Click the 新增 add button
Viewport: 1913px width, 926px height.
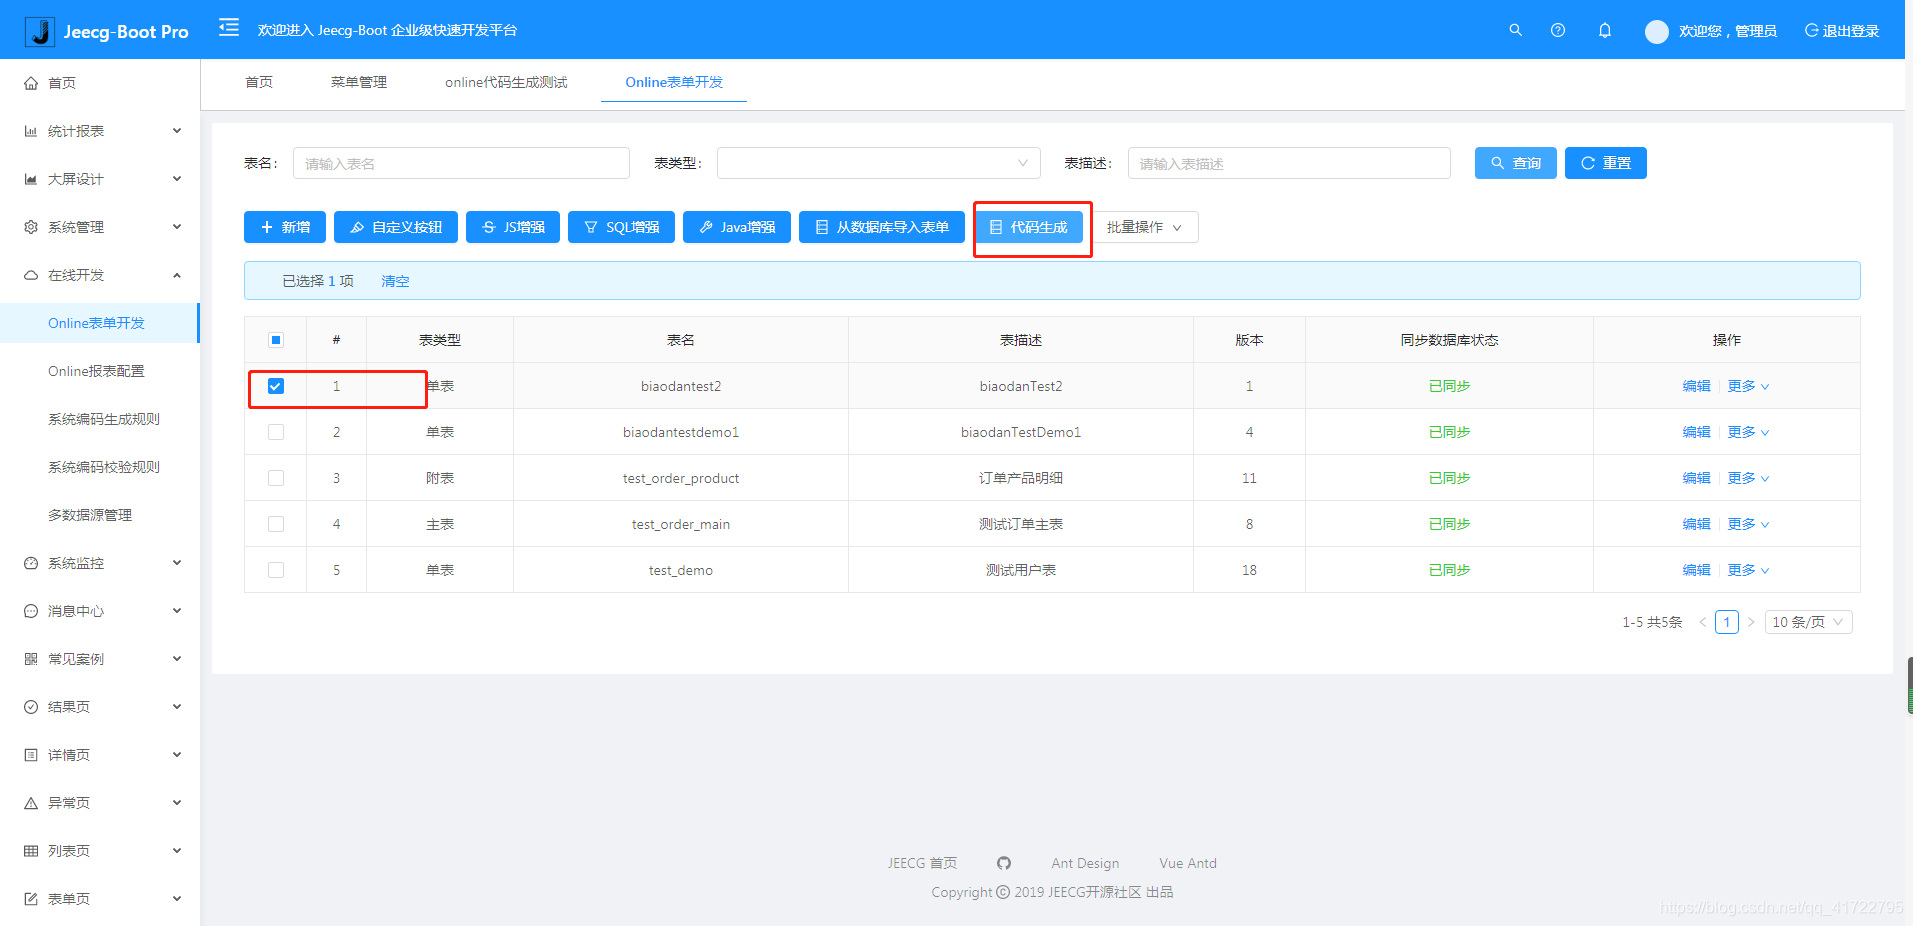click(x=285, y=227)
